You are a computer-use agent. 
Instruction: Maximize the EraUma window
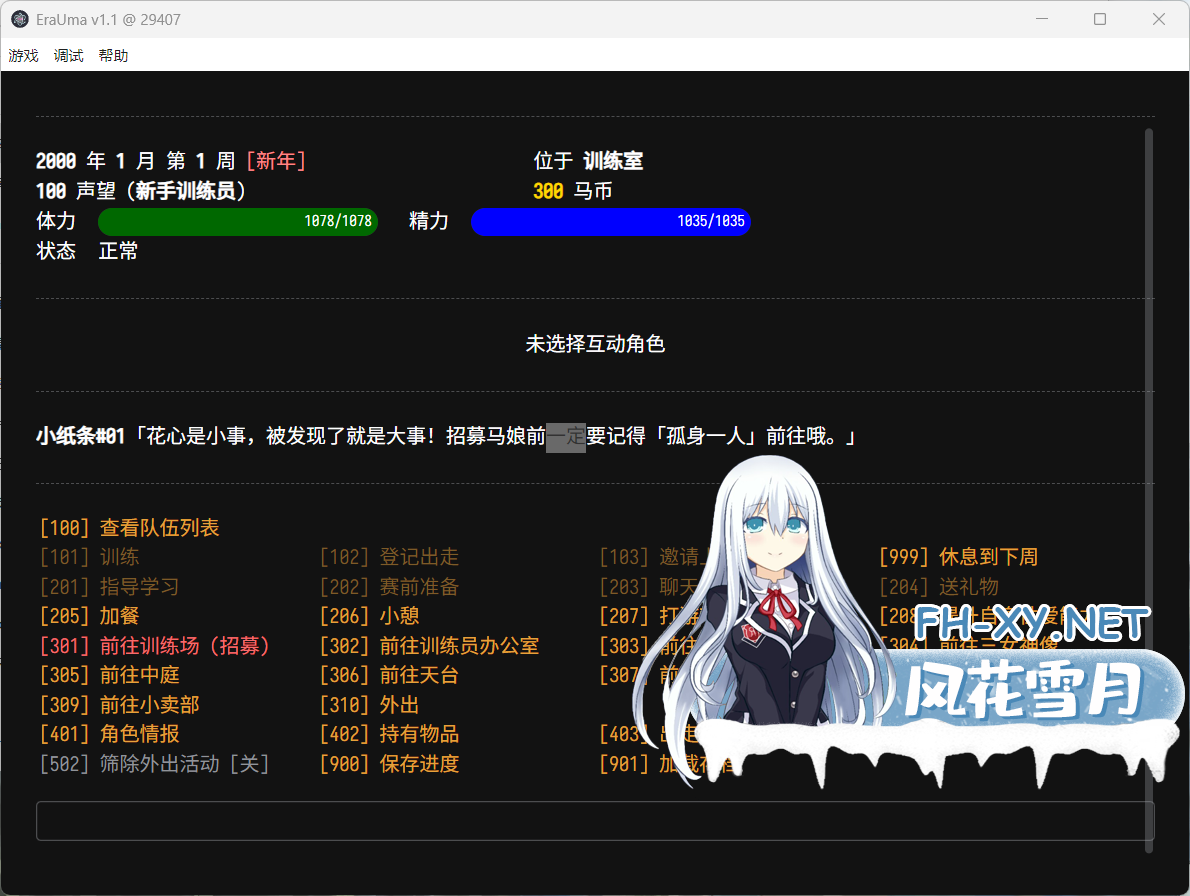1100,19
